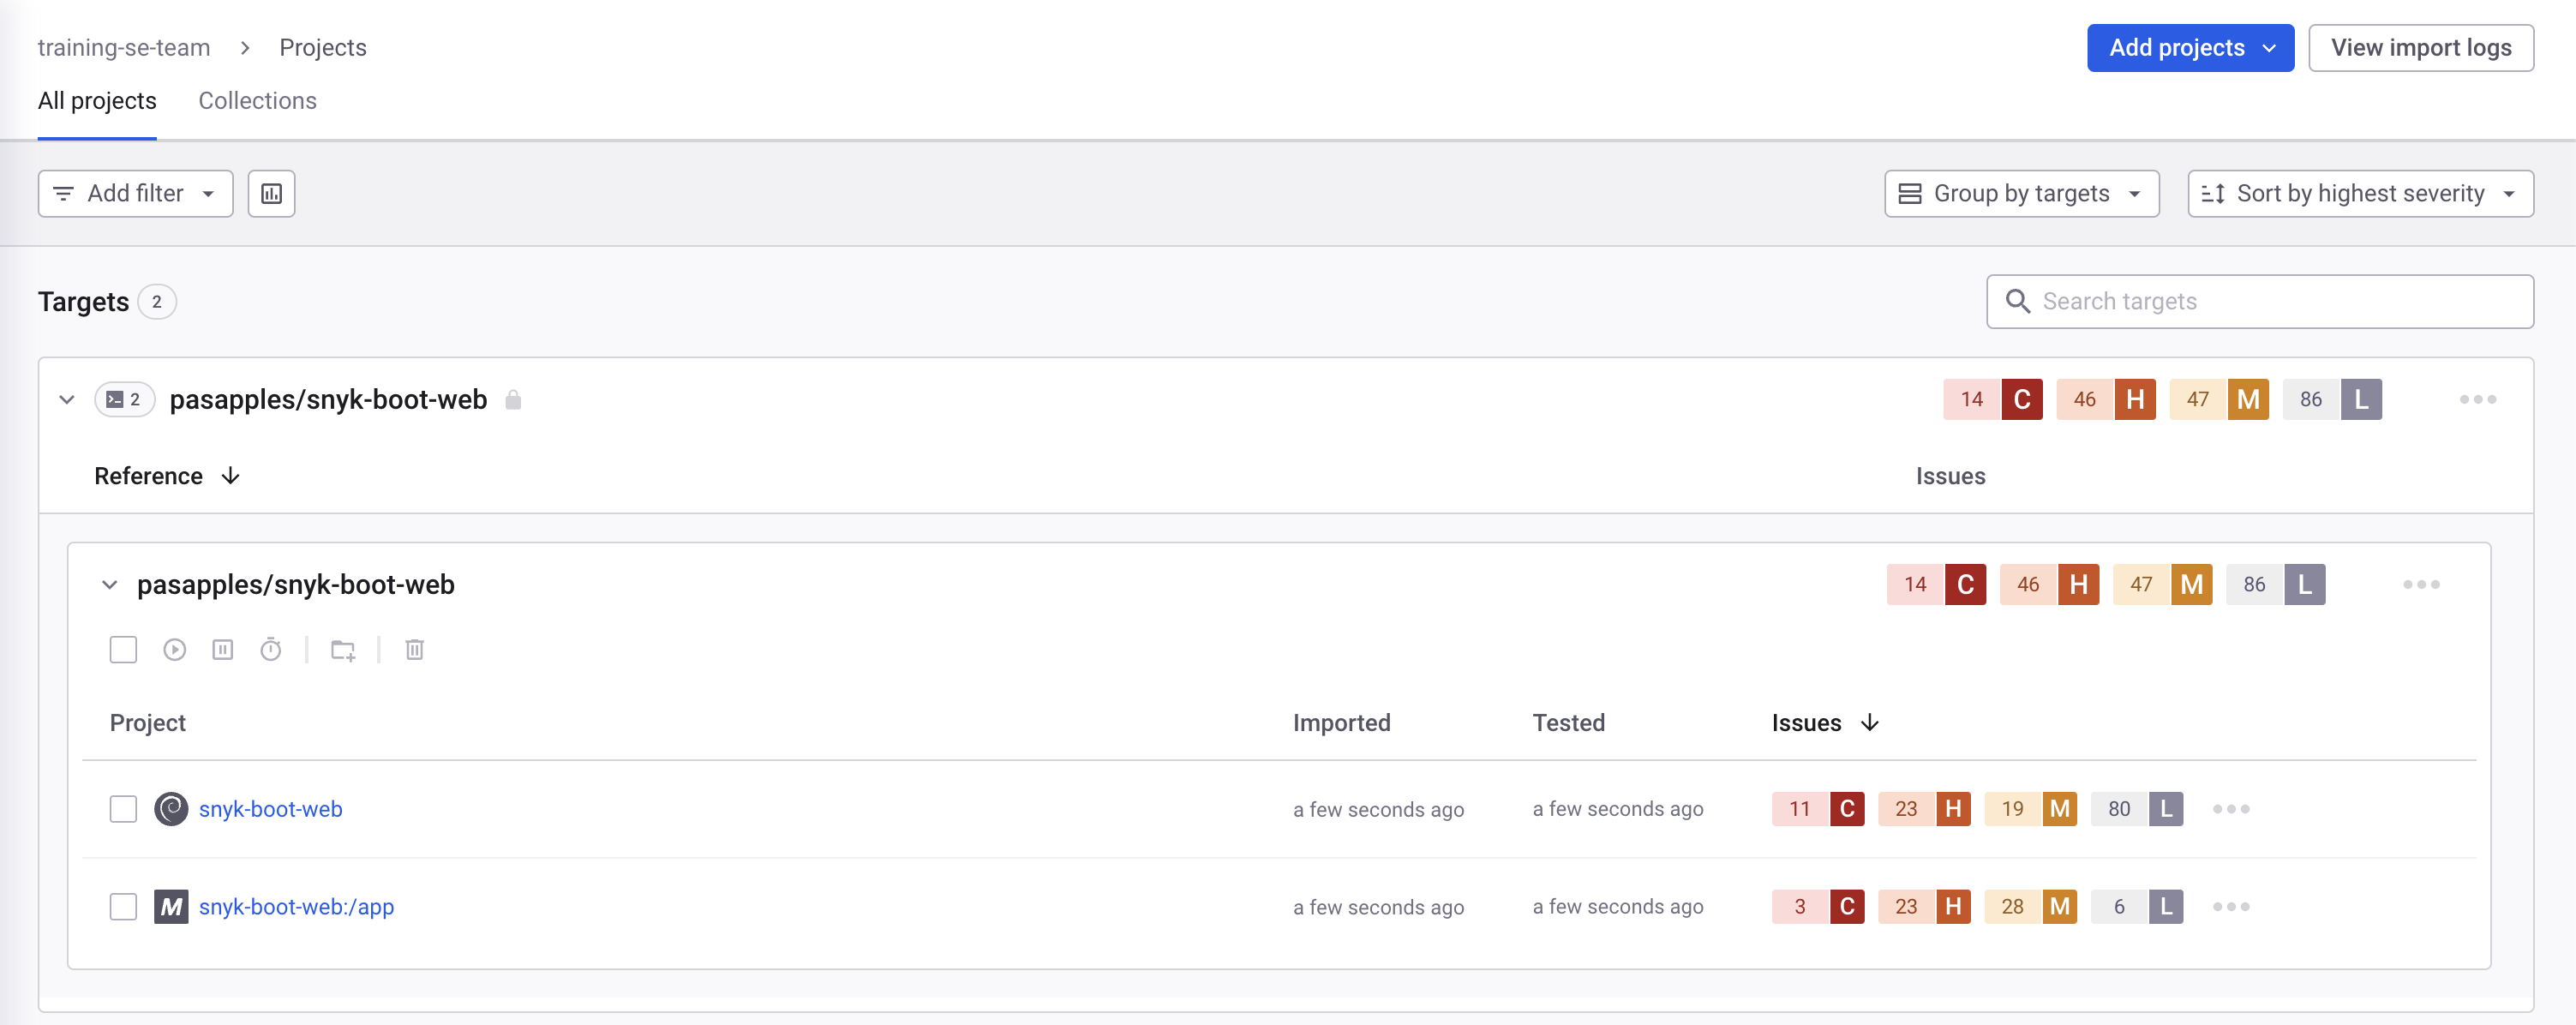Open the snyk-boot-web project link
2576x1025 pixels.
[x=270, y=808]
